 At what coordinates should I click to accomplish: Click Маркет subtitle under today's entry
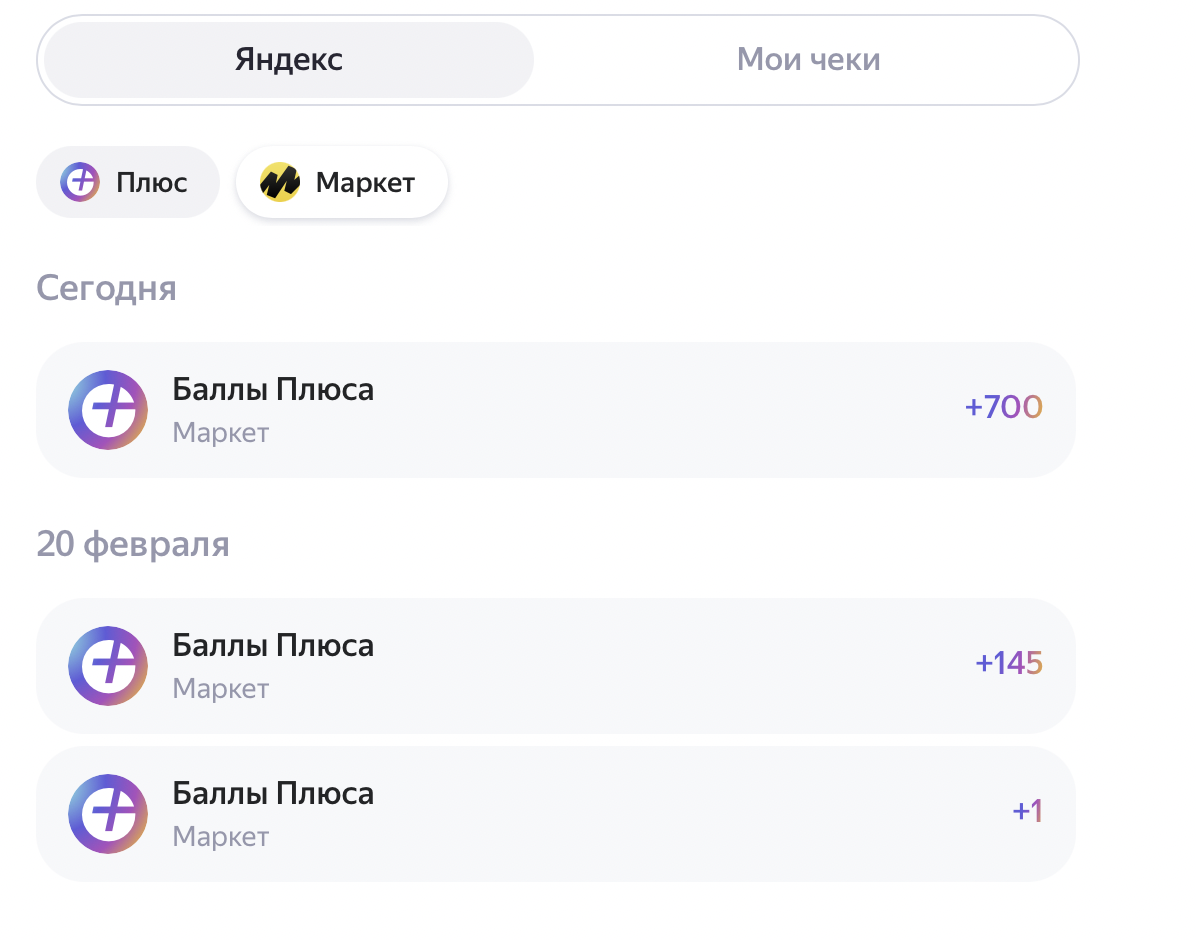click(x=220, y=433)
